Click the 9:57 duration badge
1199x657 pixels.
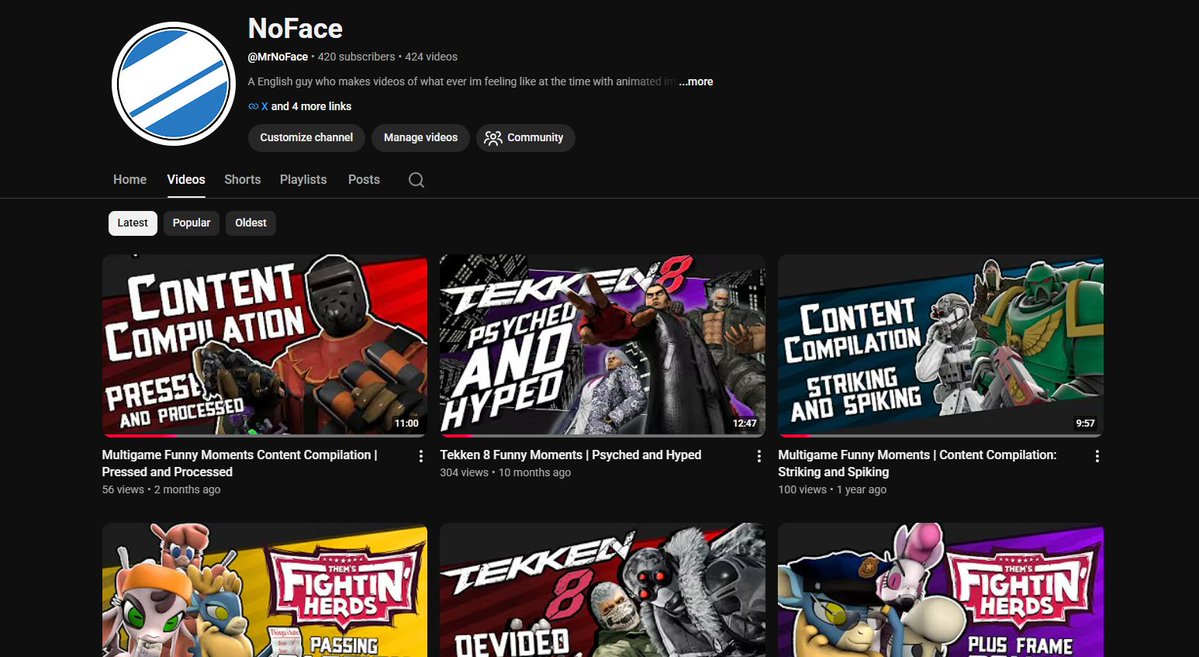[x=1085, y=423]
